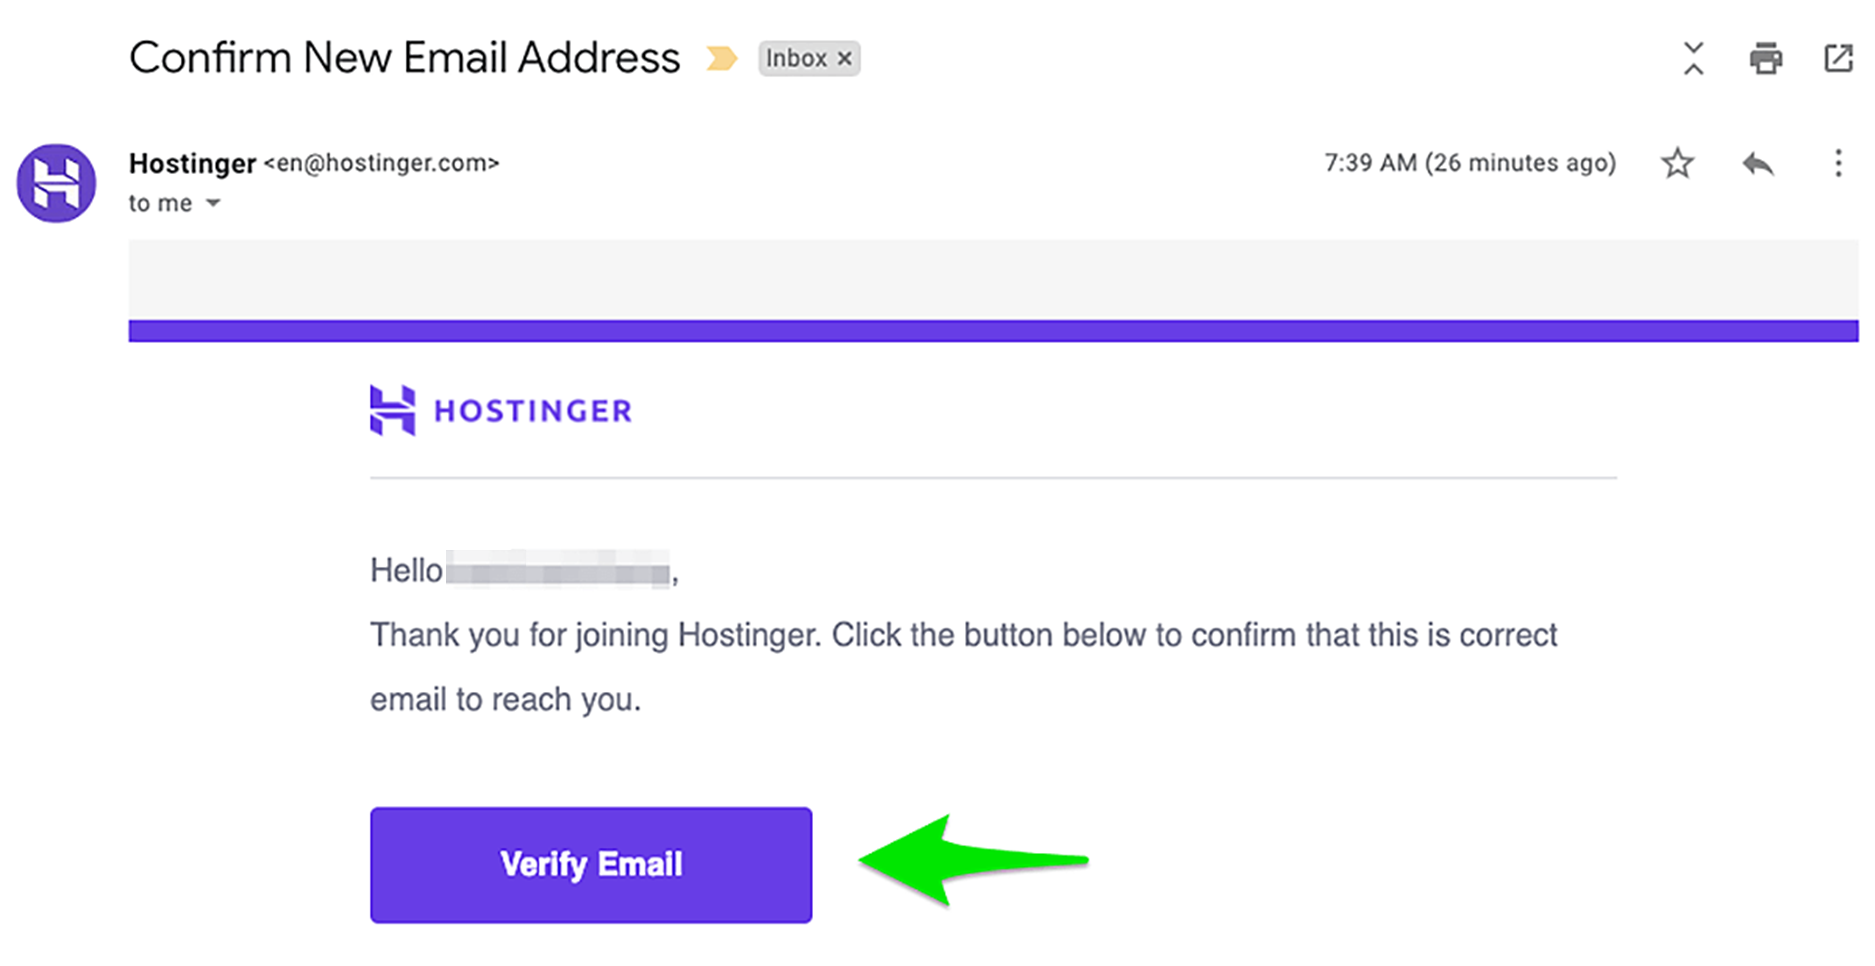Open the three-dot more options menu
This screenshot has width=1875, height=966.
tap(1838, 163)
